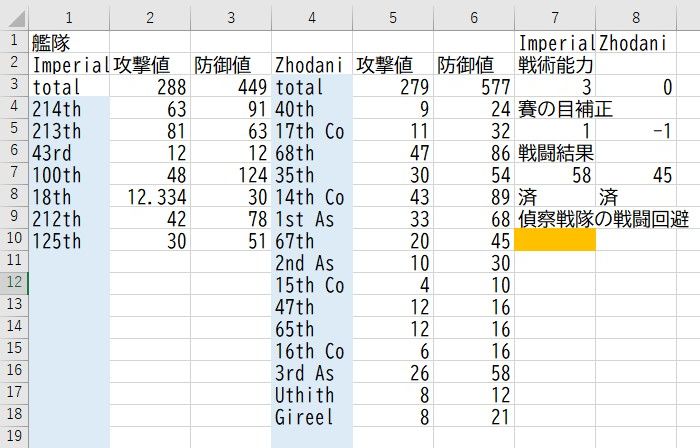Click the Imperial 攻撃値 header in column 2
700x448 pixels.
(150, 64)
